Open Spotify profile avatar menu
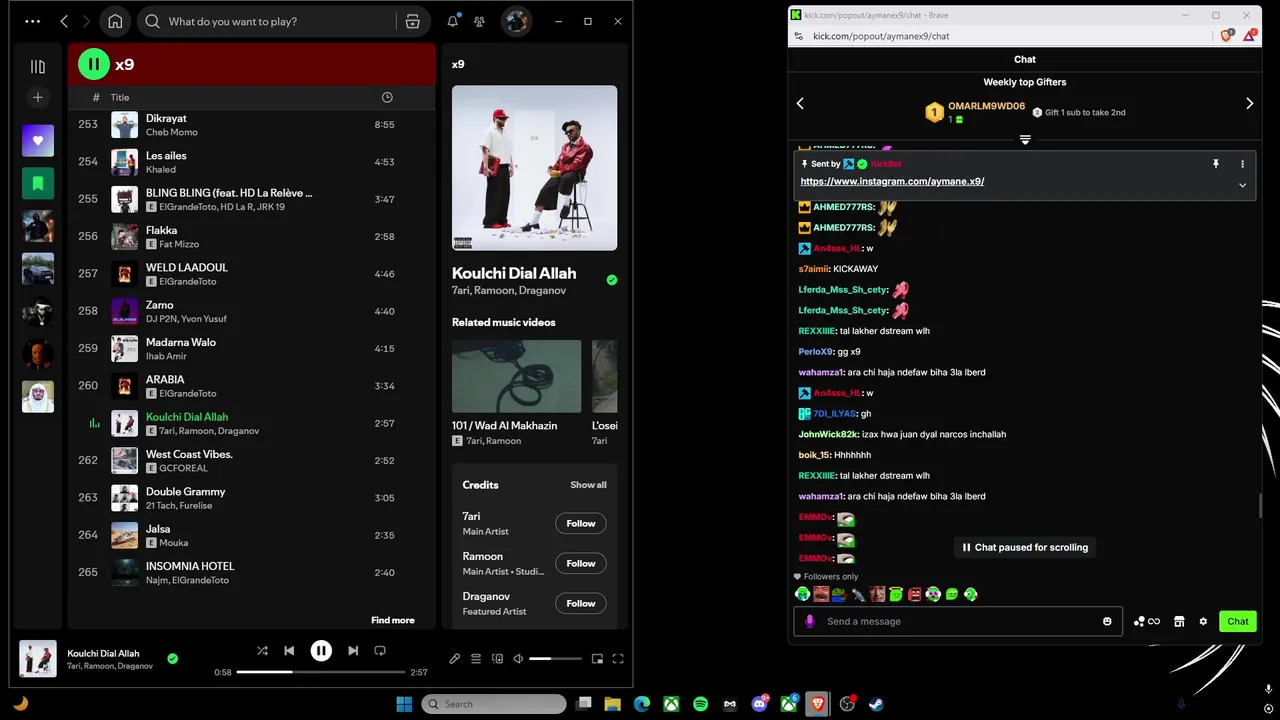 (x=516, y=21)
